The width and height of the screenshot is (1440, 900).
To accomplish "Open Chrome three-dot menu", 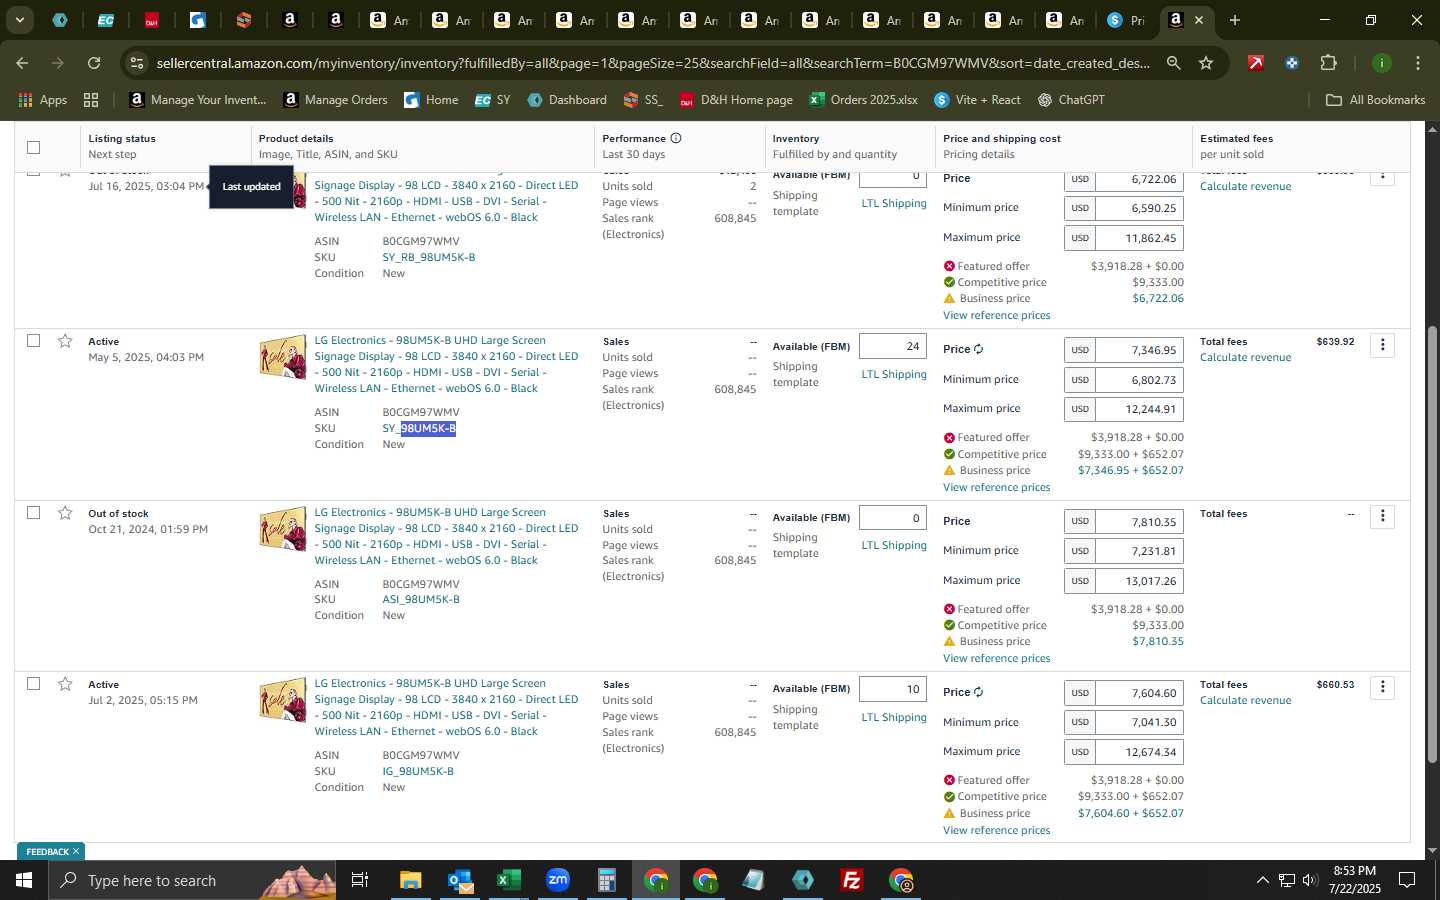I will [x=1417, y=63].
